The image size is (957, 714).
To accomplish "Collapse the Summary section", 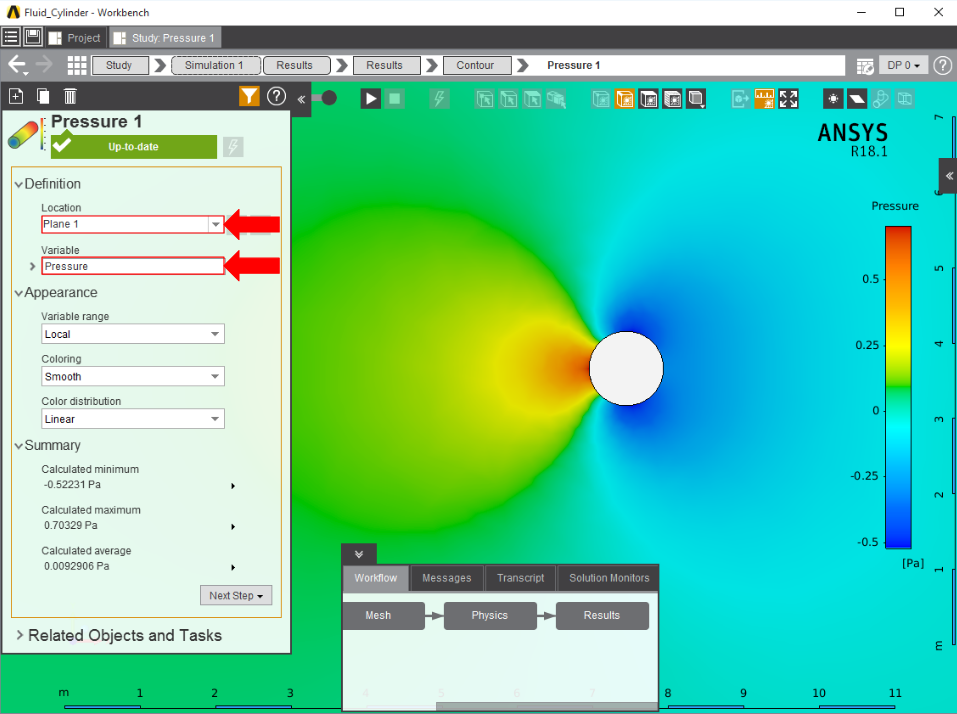I will pos(19,445).
